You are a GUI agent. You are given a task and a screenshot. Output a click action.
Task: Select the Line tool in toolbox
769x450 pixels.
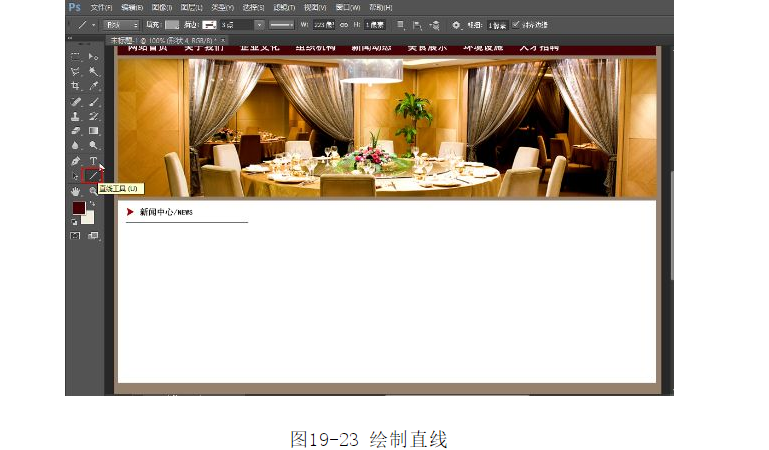93,175
